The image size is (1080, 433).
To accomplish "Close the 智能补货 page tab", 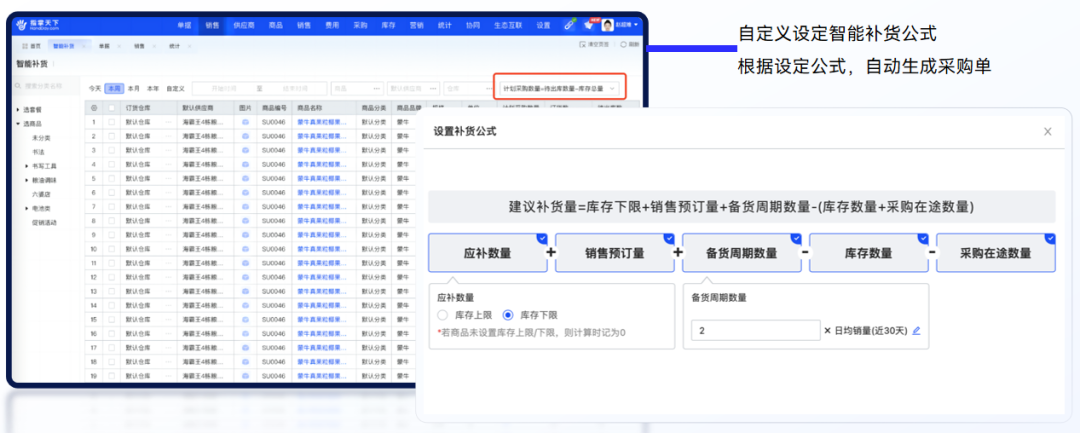I will (83, 45).
